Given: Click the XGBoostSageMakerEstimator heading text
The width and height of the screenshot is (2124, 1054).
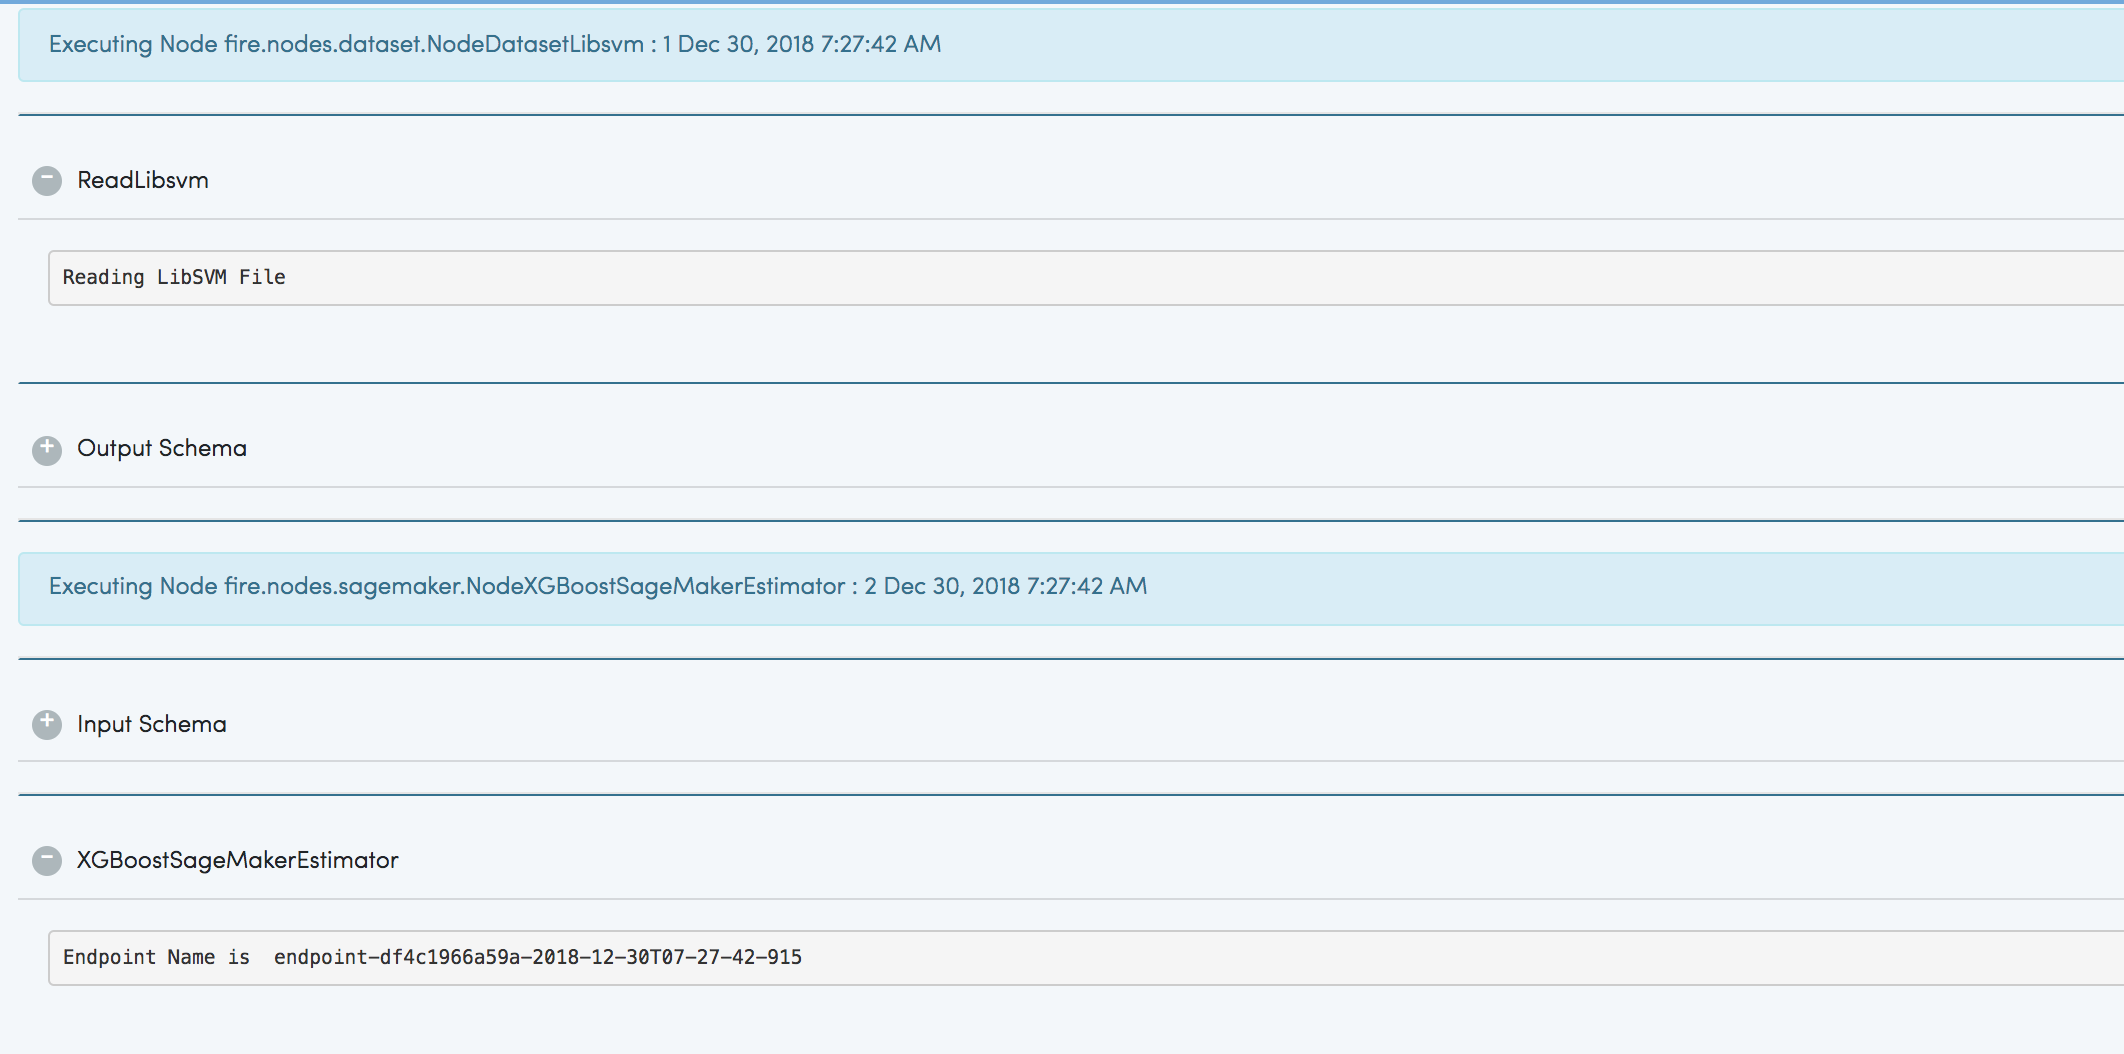Looking at the screenshot, I should 238,860.
